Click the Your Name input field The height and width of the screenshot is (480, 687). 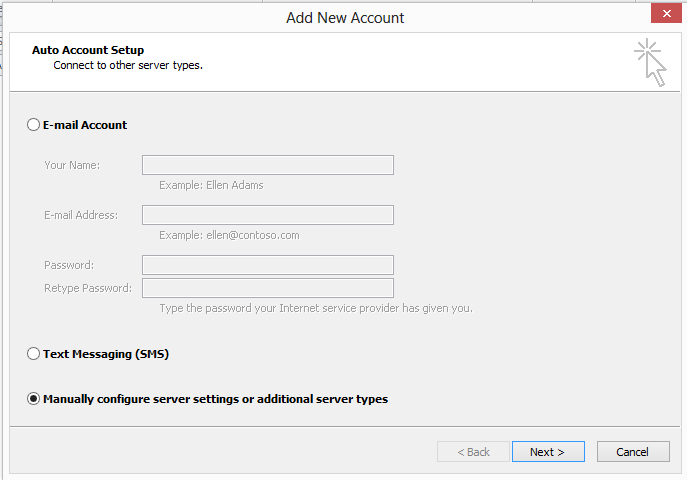268,165
